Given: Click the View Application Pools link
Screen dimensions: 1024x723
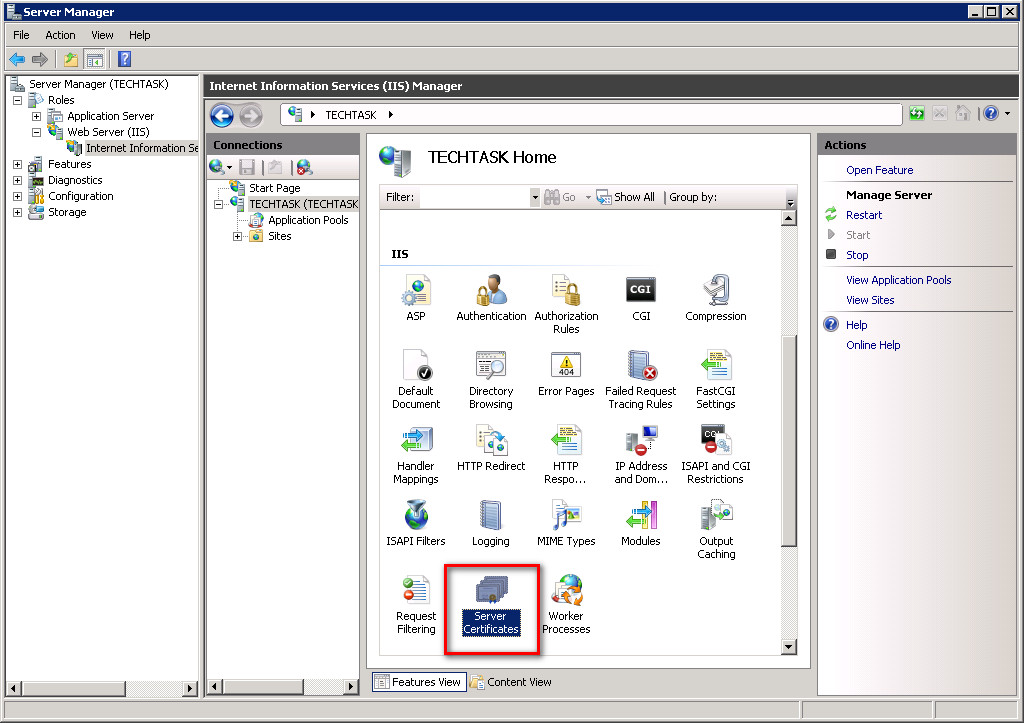Looking at the screenshot, I should (898, 280).
